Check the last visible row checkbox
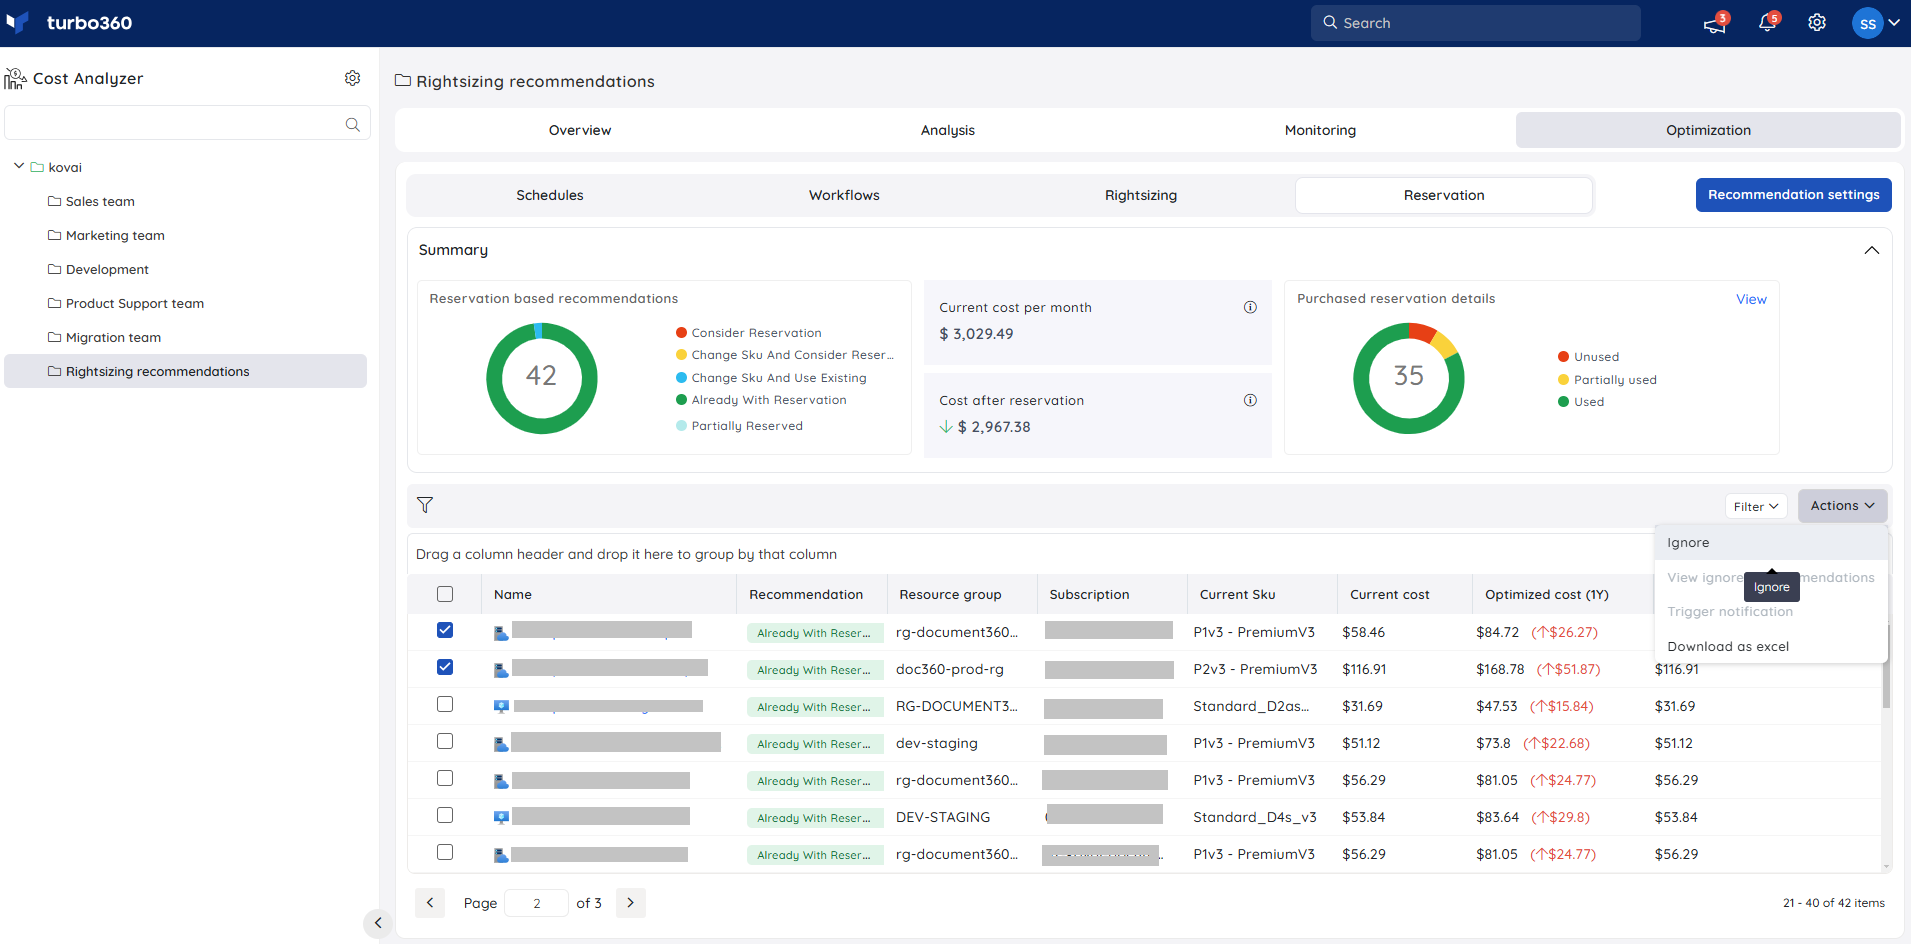The height and width of the screenshot is (944, 1911). 445,852
